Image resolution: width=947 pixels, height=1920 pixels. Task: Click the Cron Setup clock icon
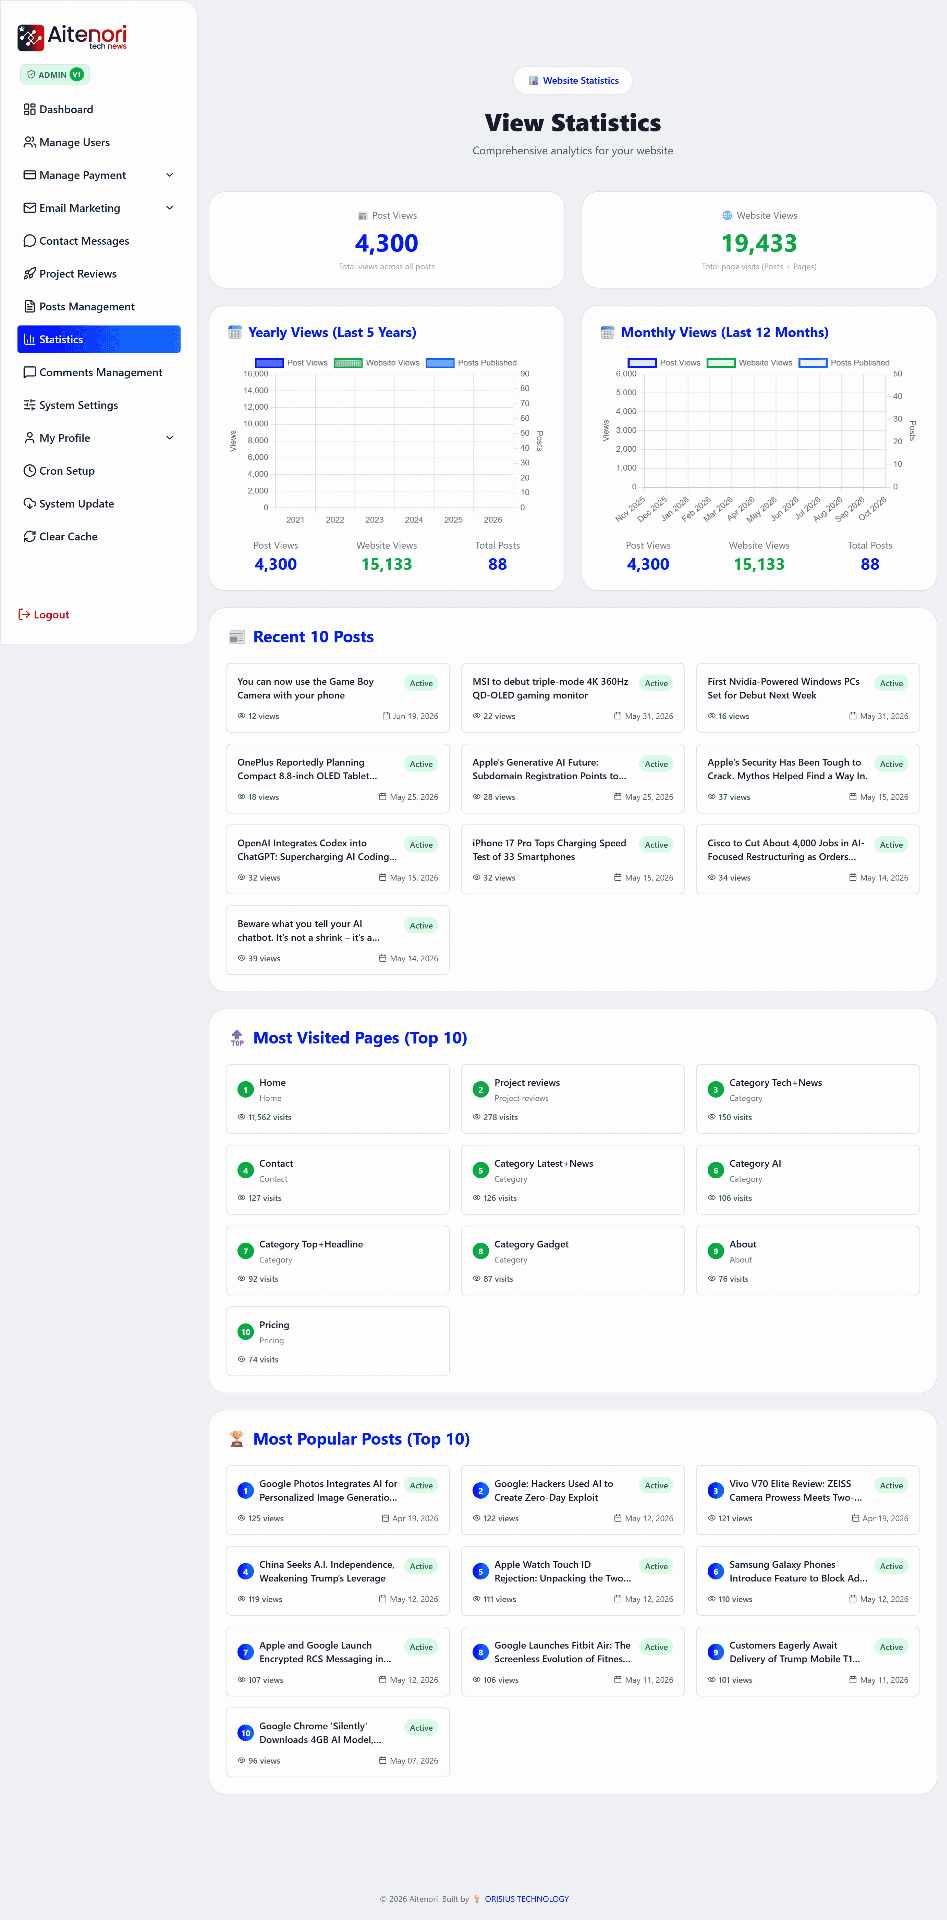click(x=30, y=471)
